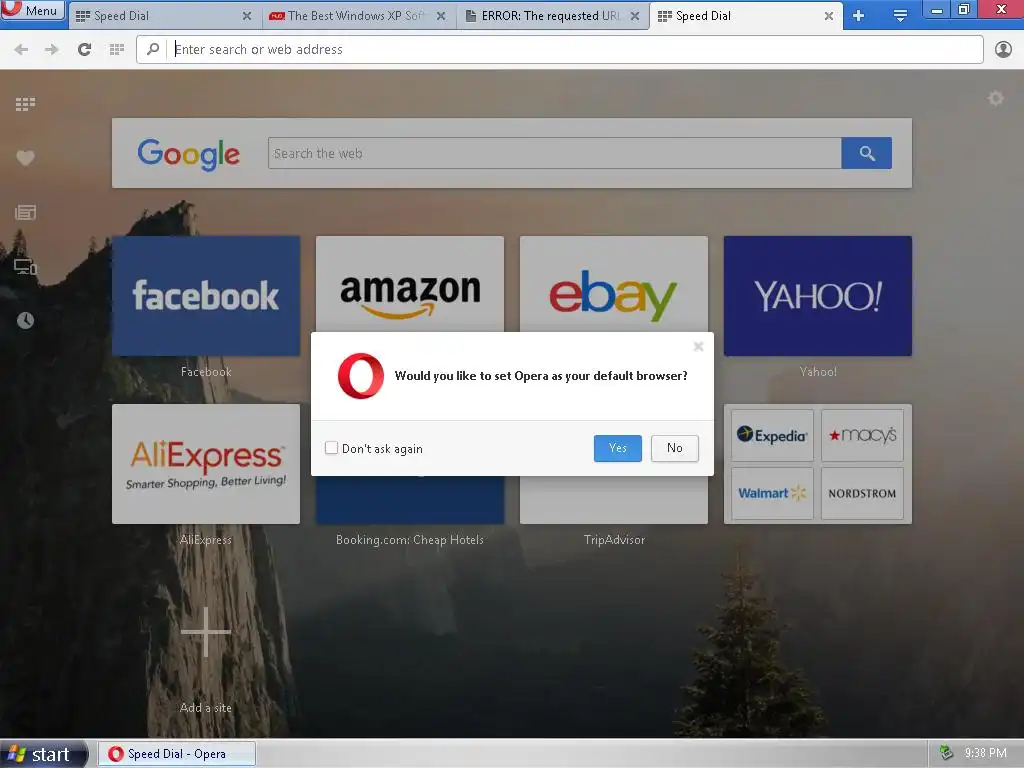Close the default browser dialog

tap(698, 347)
